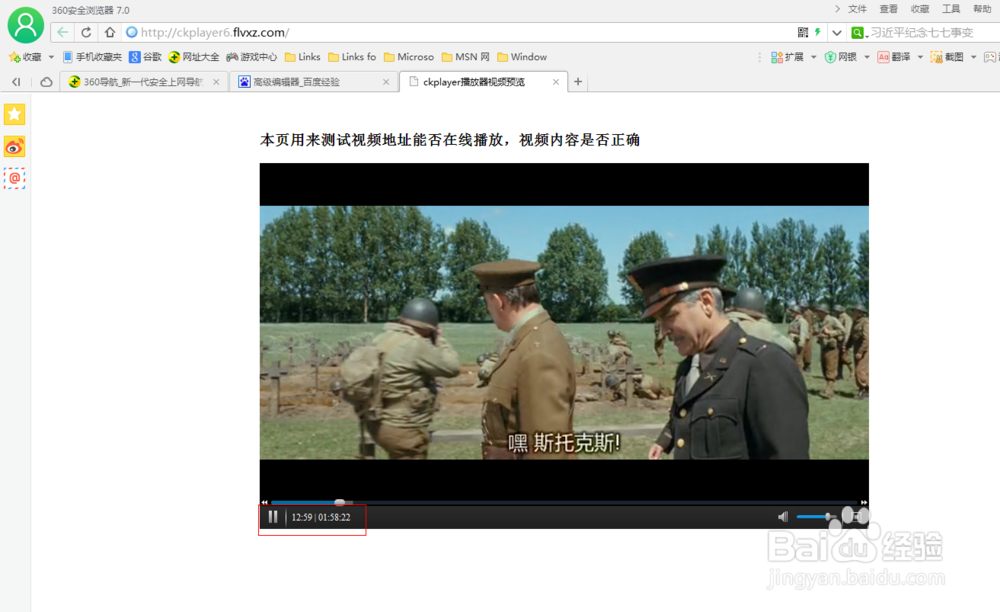Image resolution: width=1000 pixels, height=612 pixels.
Task: Expand the address bar history dropdown
Action: pyautogui.click(x=837, y=33)
